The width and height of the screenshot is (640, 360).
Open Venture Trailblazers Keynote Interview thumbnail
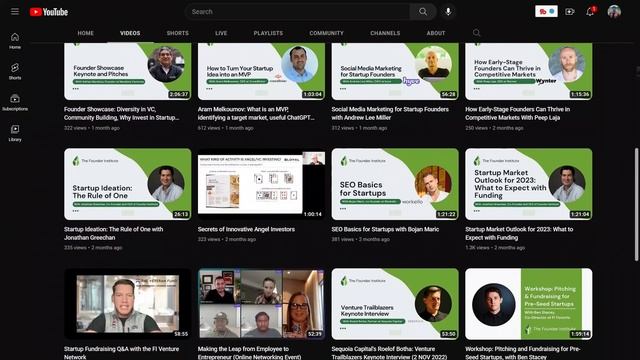tap(395, 304)
